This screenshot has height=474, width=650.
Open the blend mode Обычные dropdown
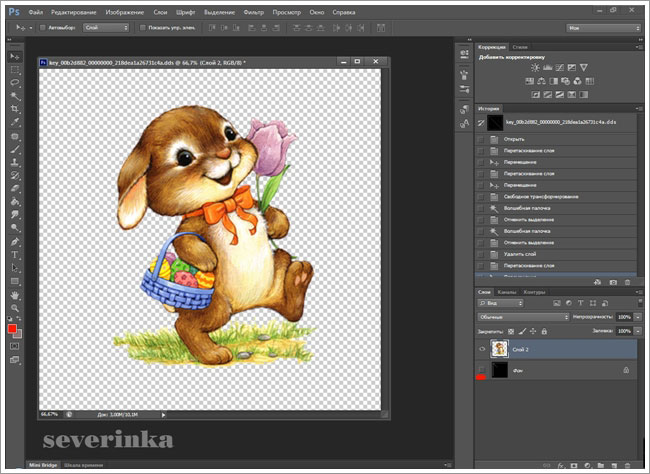point(522,316)
